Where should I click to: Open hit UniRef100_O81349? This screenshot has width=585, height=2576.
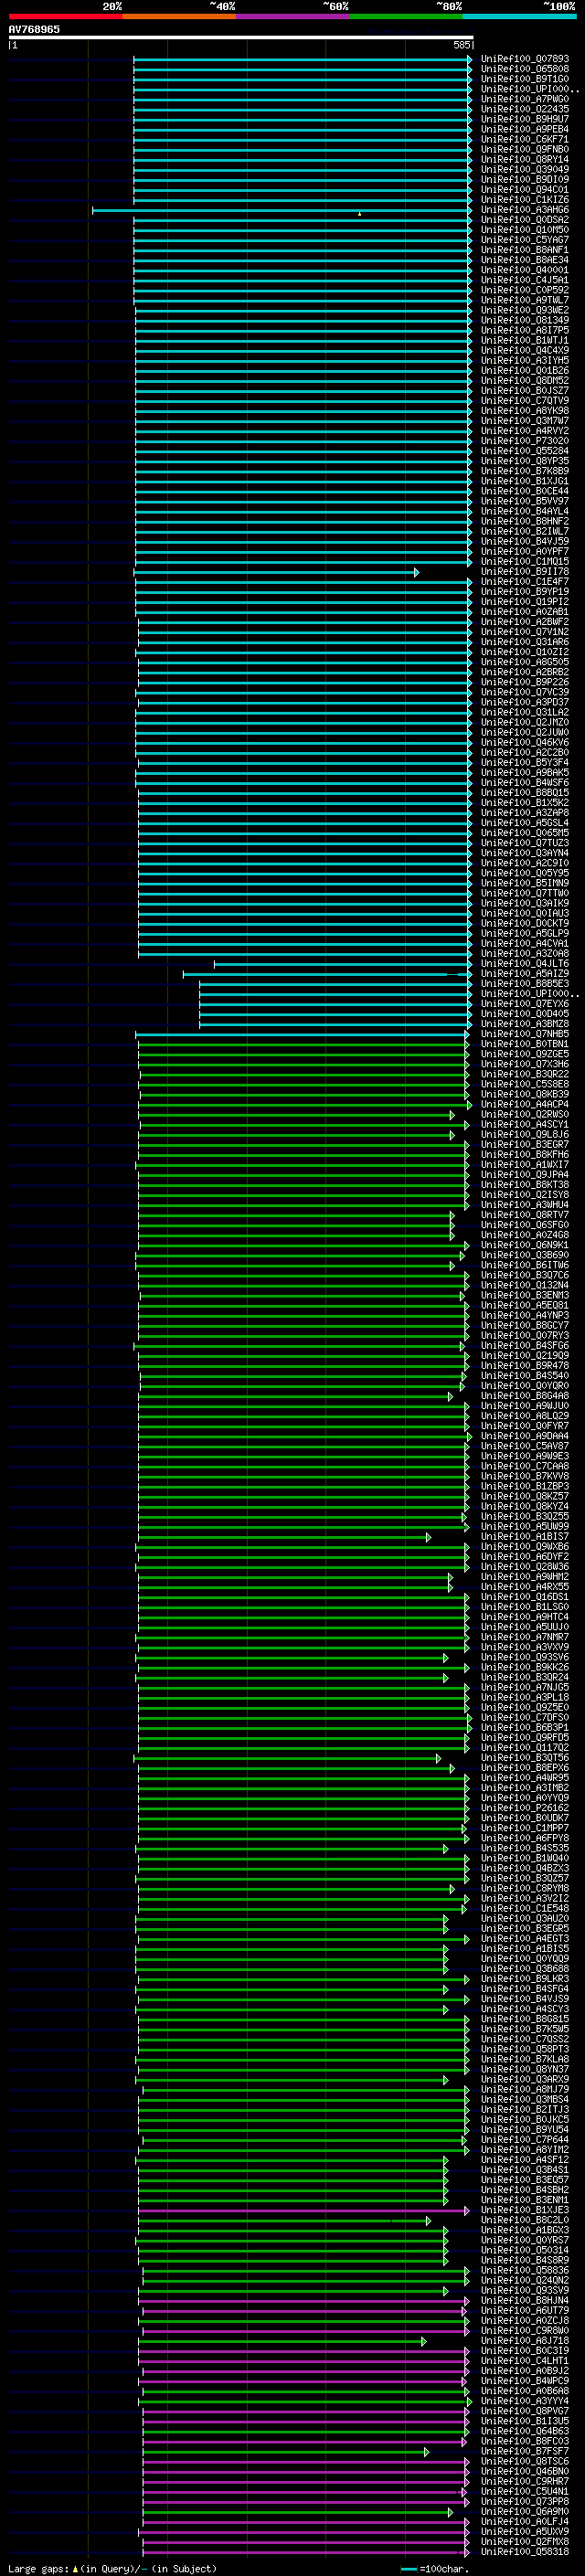(525, 320)
